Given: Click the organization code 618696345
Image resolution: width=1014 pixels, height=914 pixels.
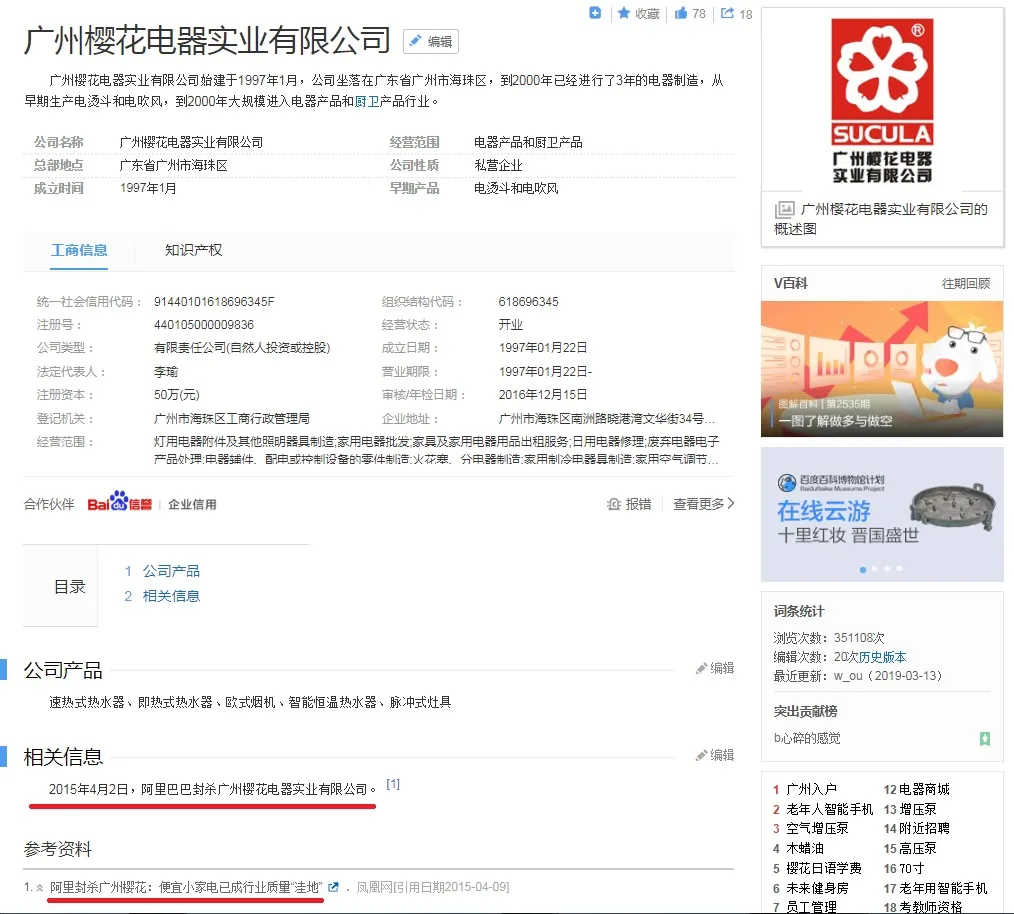Looking at the screenshot, I should tap(528, 302).
